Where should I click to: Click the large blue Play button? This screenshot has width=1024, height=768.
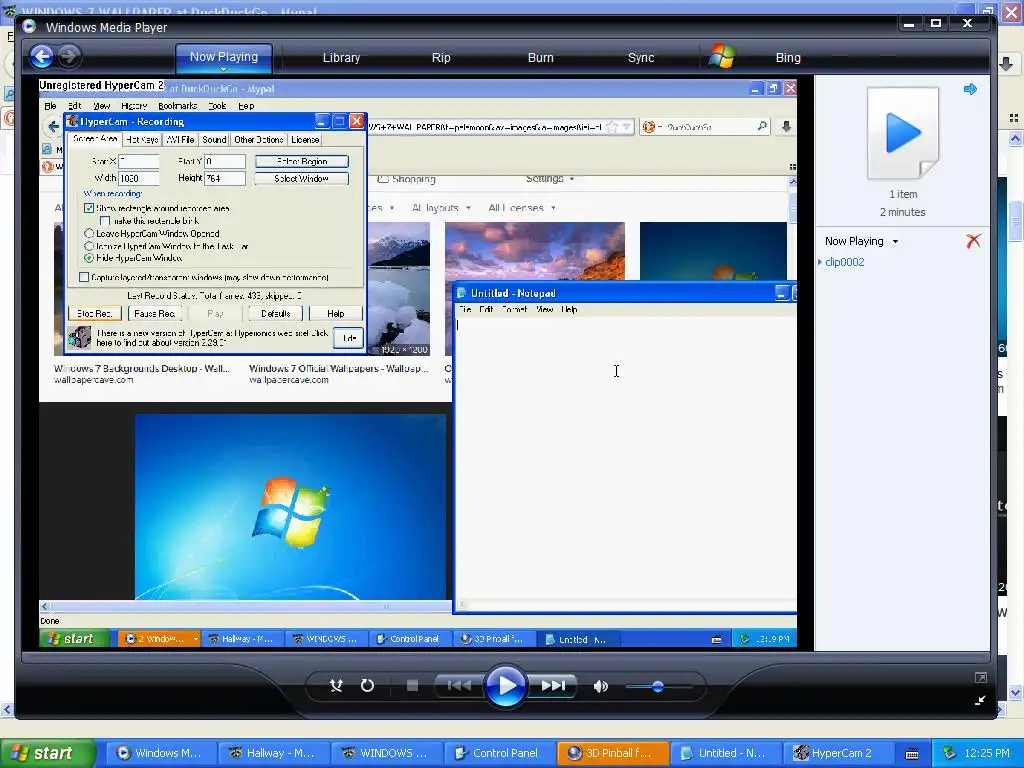(505, 686)
